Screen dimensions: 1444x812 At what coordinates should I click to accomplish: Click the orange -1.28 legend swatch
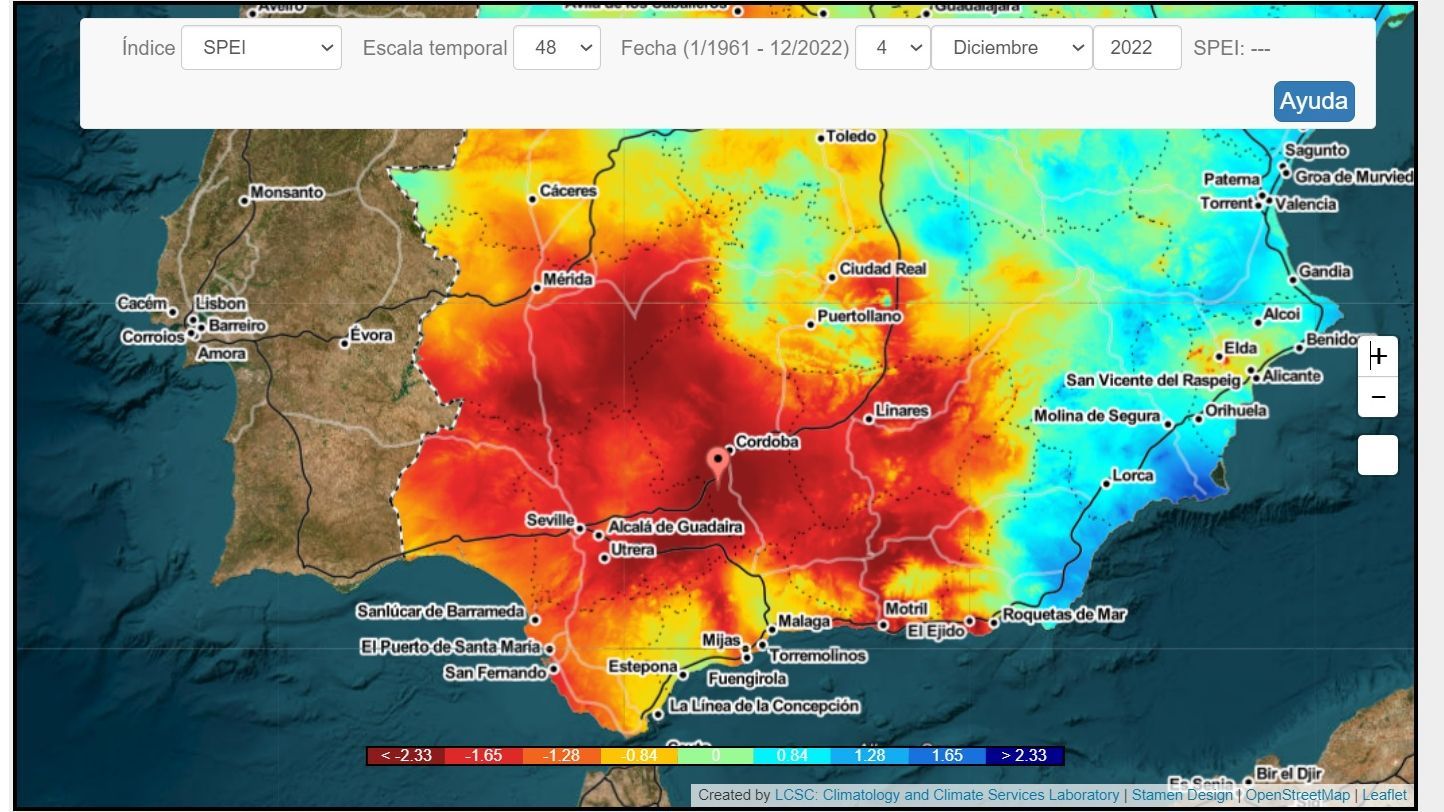560,755
